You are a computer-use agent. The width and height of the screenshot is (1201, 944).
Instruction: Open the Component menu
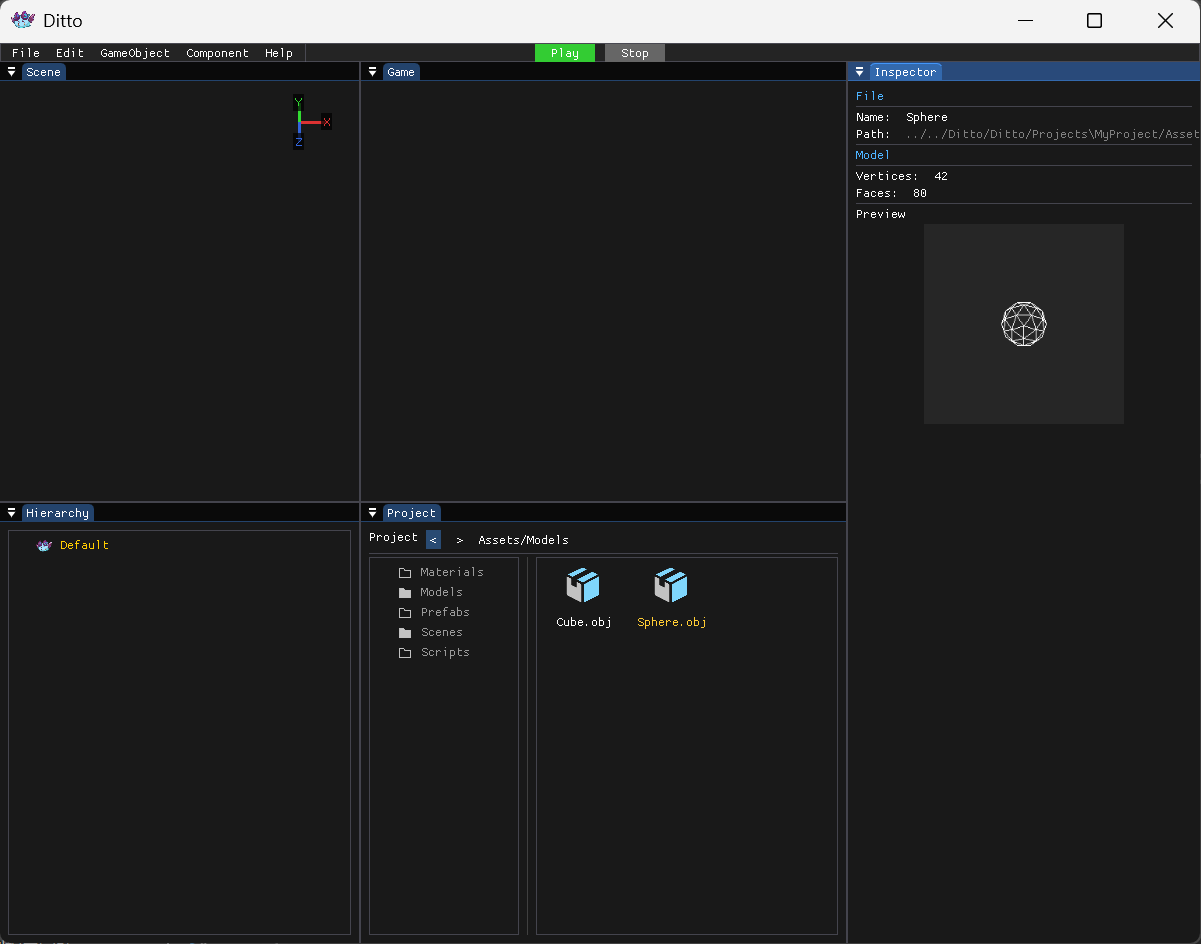217,53
